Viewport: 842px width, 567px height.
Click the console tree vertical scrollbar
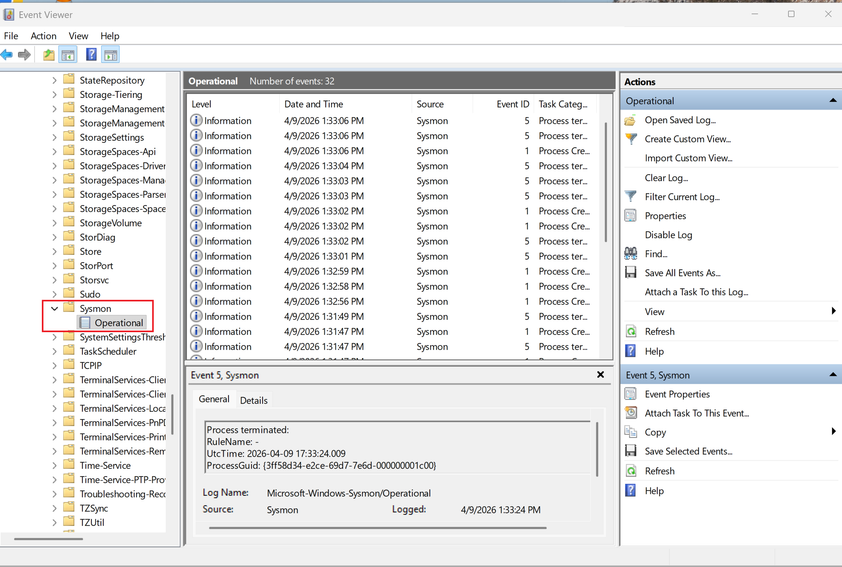tap(172, 415)
